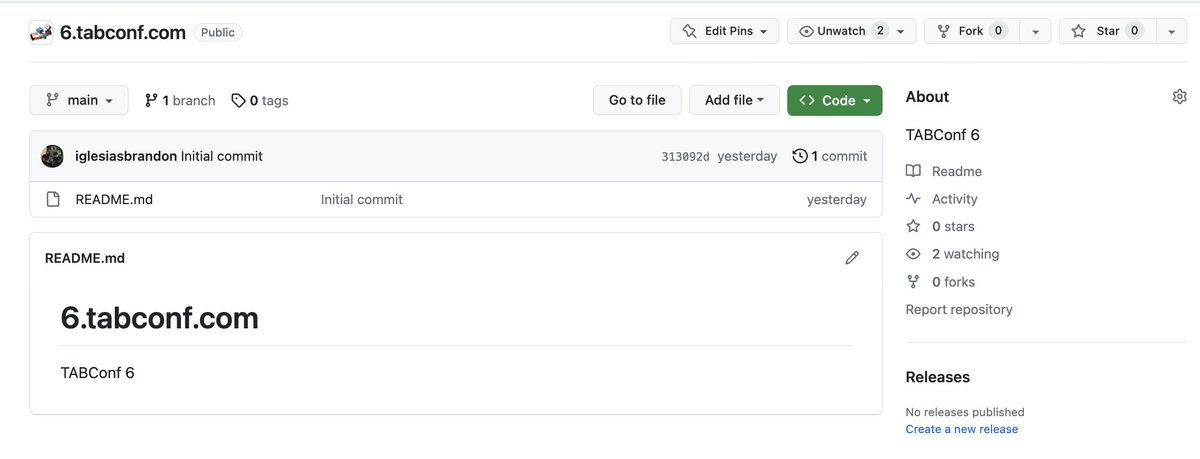The width and height of the screenshot is (1200, 459).
Task: Open the main branch selector dropdown
Action: [x=79, y=100]
